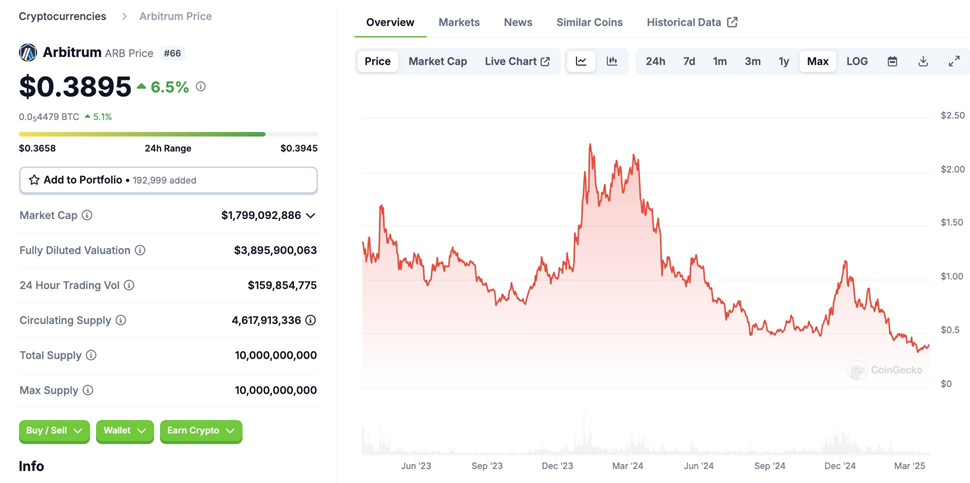
Task: Click 24 Hour Trading Vol info icon
Action: (129, 286)
